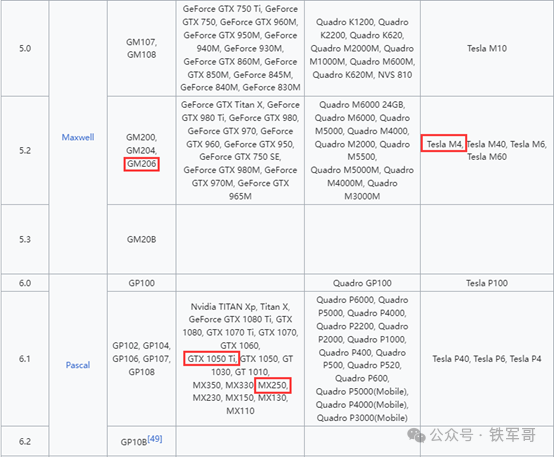Open the Pascal architecture link

coord(78,365)
